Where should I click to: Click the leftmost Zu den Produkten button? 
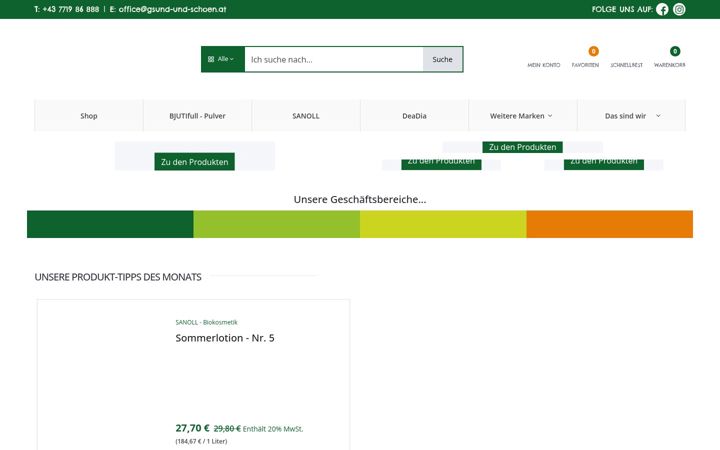click(x=195, y=162)
